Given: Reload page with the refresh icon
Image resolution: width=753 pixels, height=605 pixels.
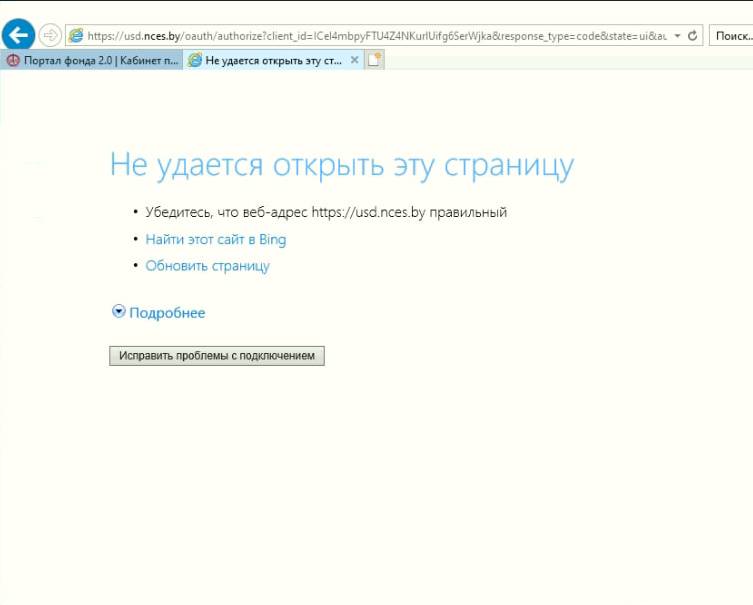Looking at the screenshot, I should 692,36.
